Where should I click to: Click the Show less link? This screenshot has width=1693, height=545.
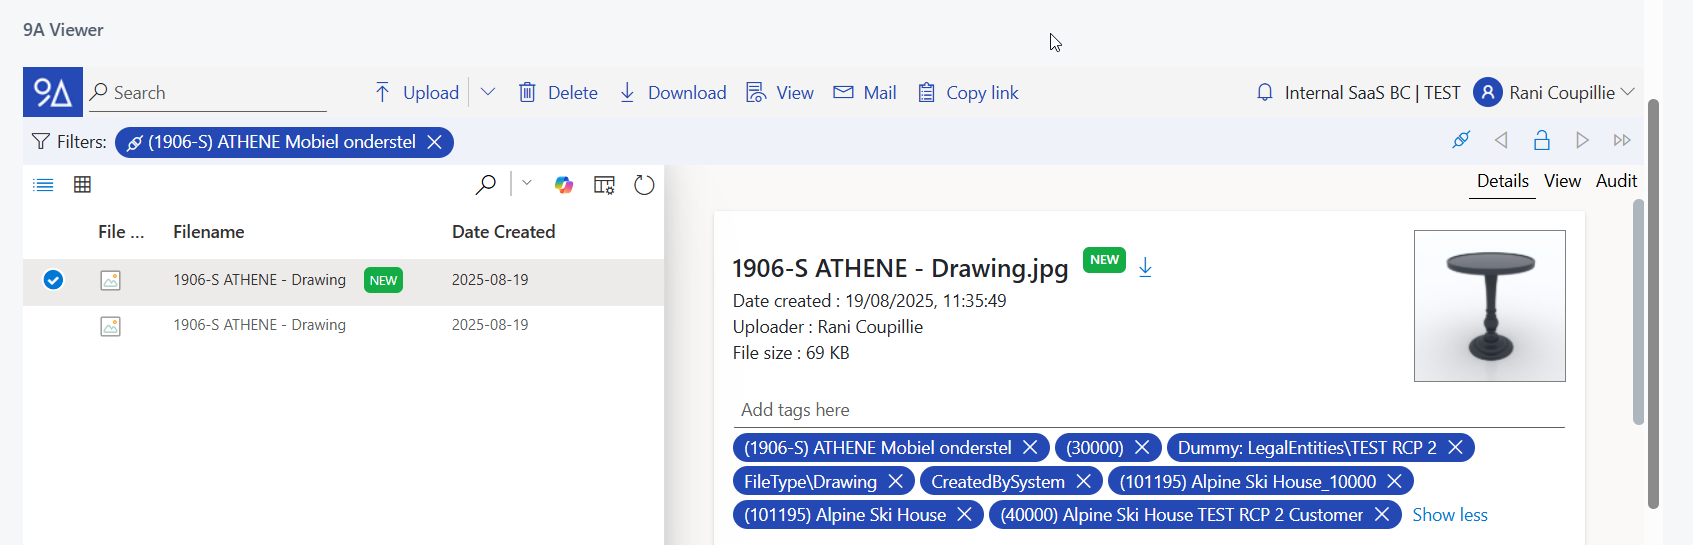1449,515
